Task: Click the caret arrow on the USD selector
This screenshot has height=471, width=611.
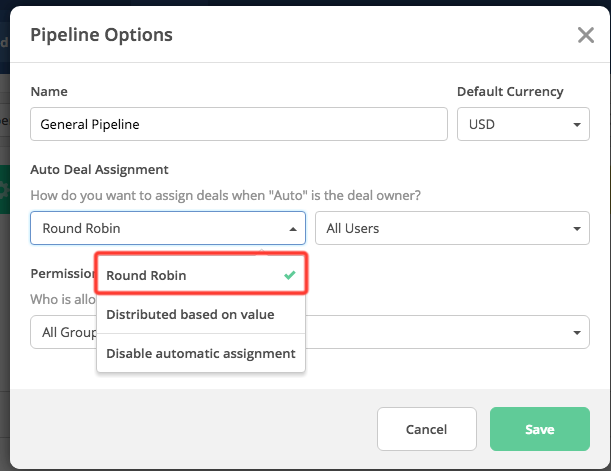Action: [x=576, y=125]
